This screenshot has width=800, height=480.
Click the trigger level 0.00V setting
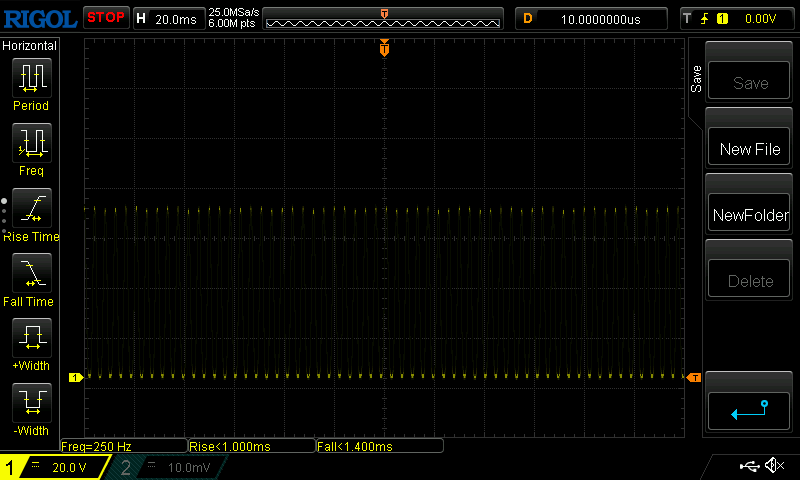click(760, 19)
